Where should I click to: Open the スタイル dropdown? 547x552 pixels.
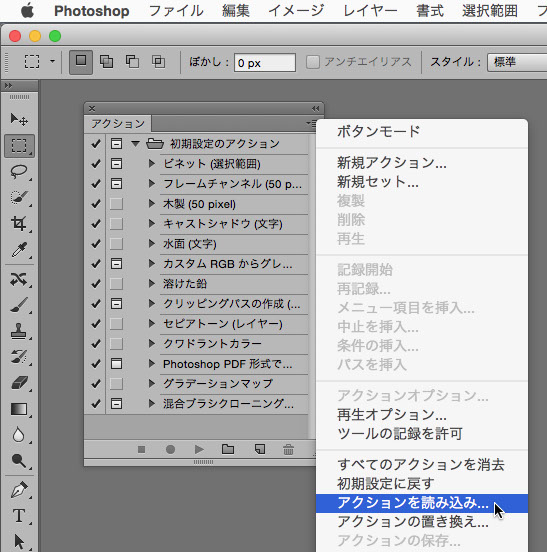pos(517,62)
